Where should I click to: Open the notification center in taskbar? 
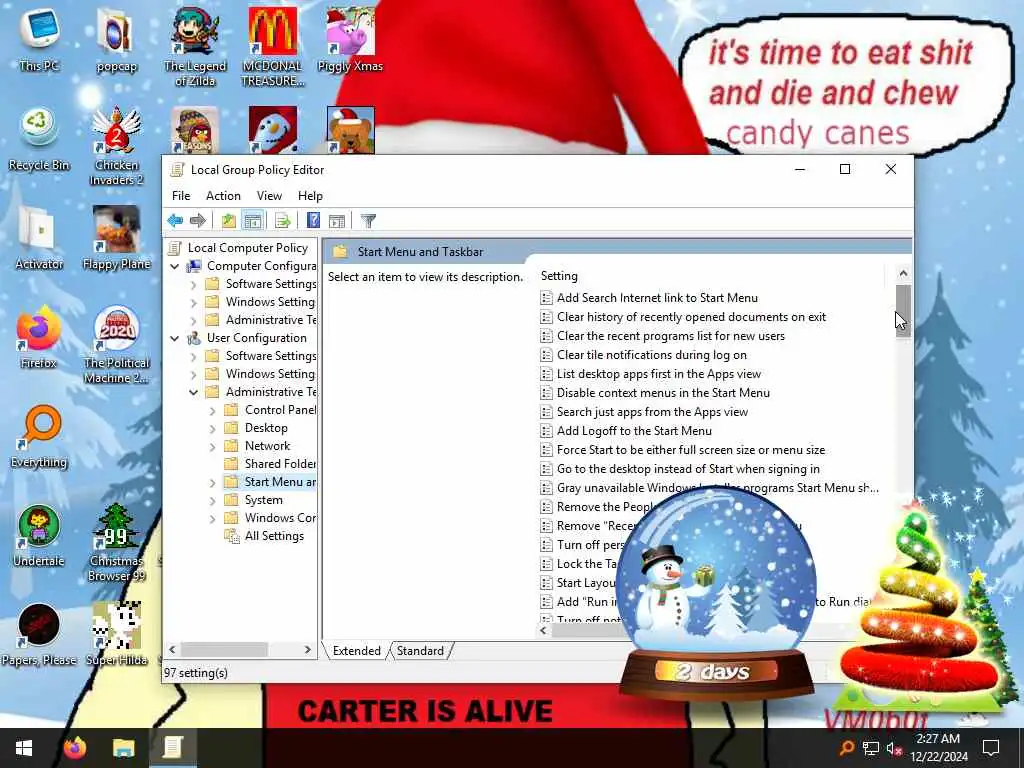[x=991, y=748]
